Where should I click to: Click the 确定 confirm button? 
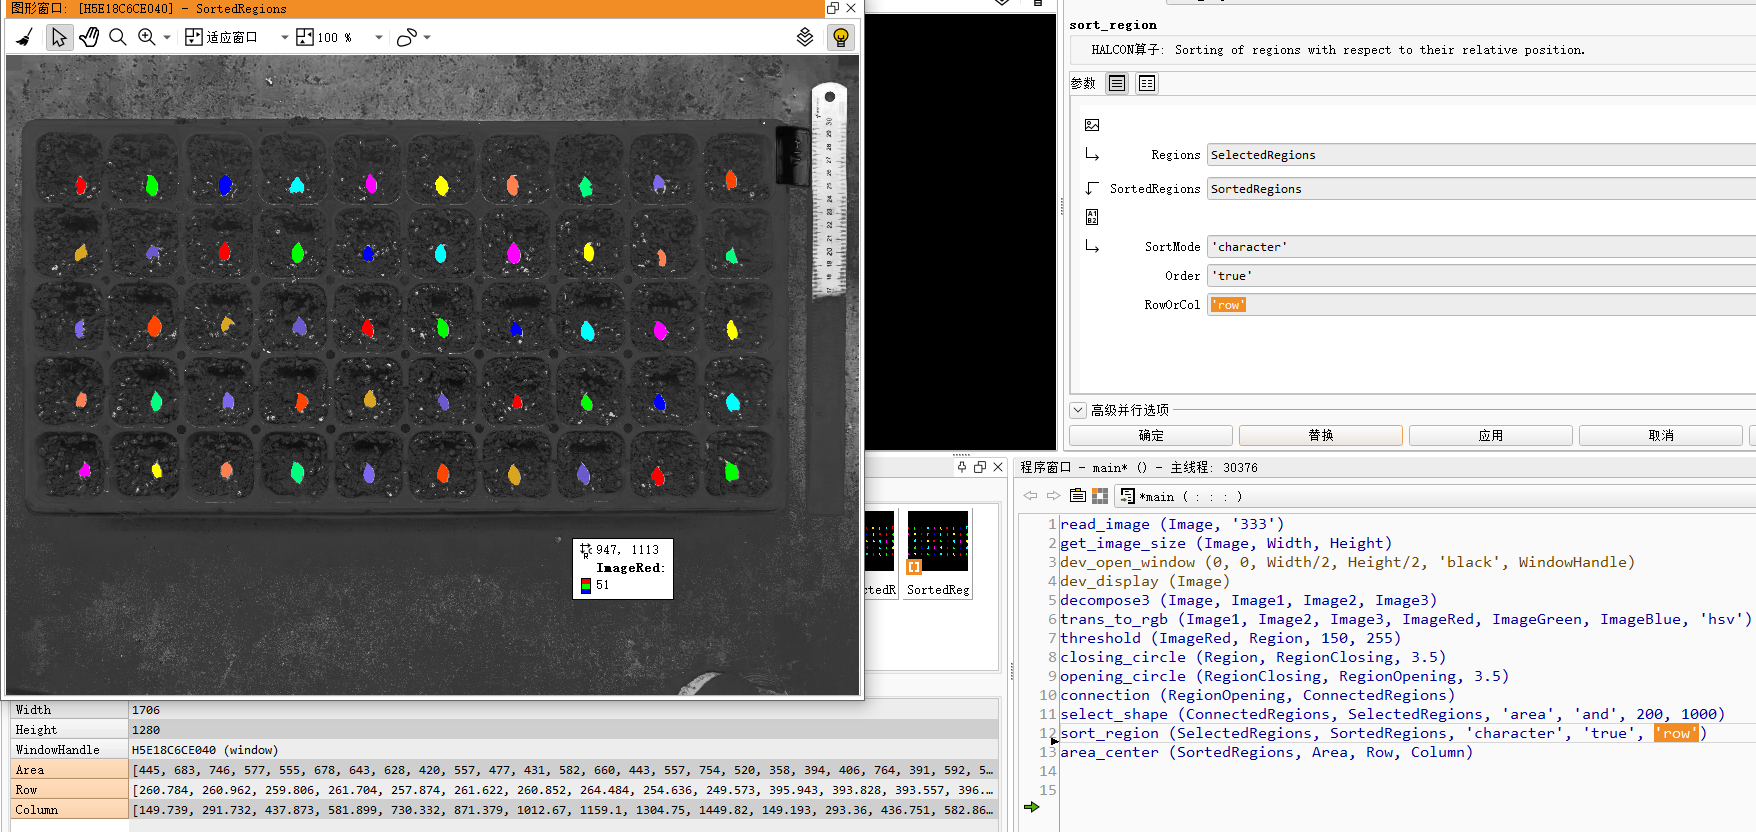[1150, 436]
